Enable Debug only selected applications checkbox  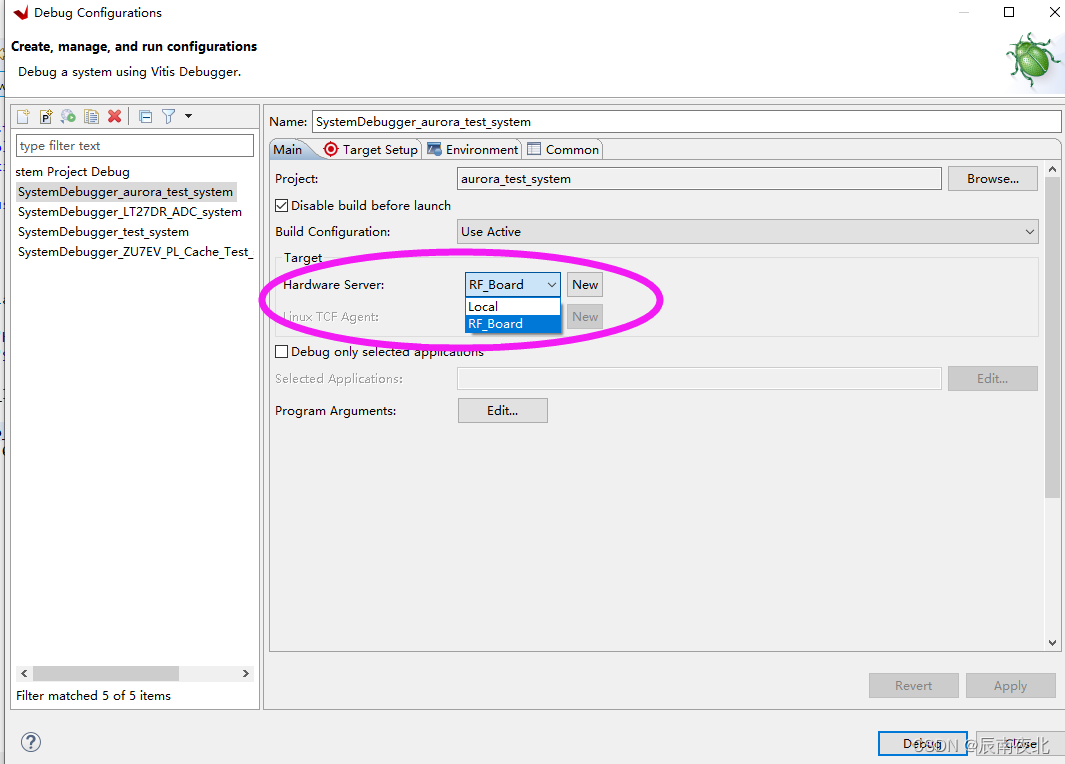[282, 351]
